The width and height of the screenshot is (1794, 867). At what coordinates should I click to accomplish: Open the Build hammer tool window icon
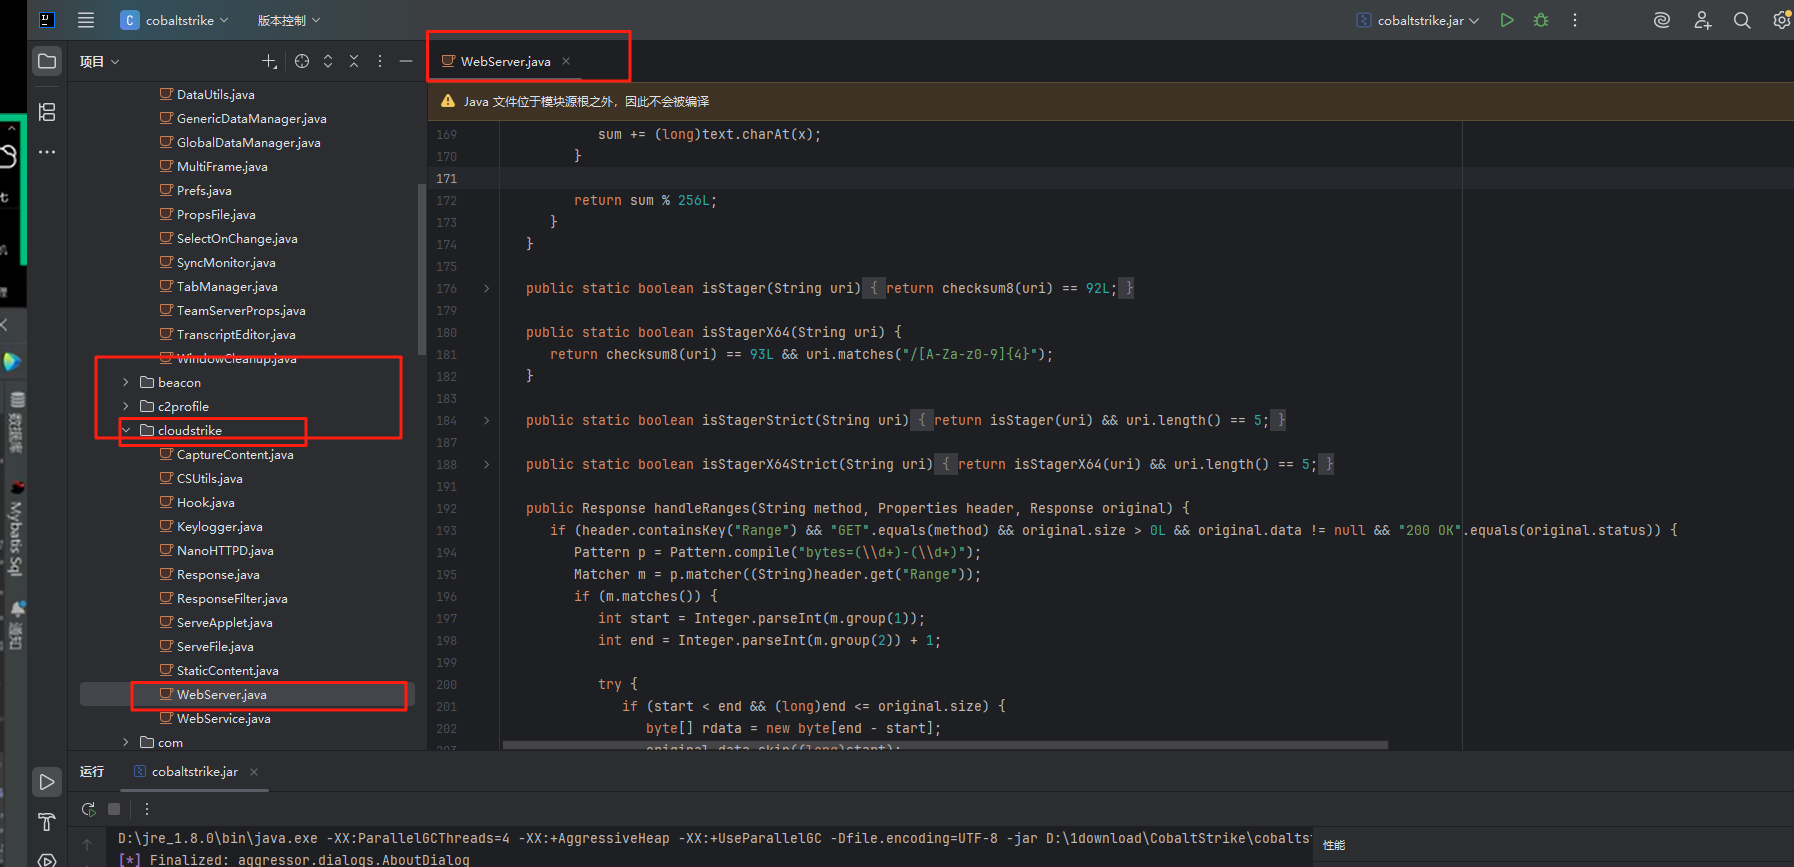[x=47, y=822]
